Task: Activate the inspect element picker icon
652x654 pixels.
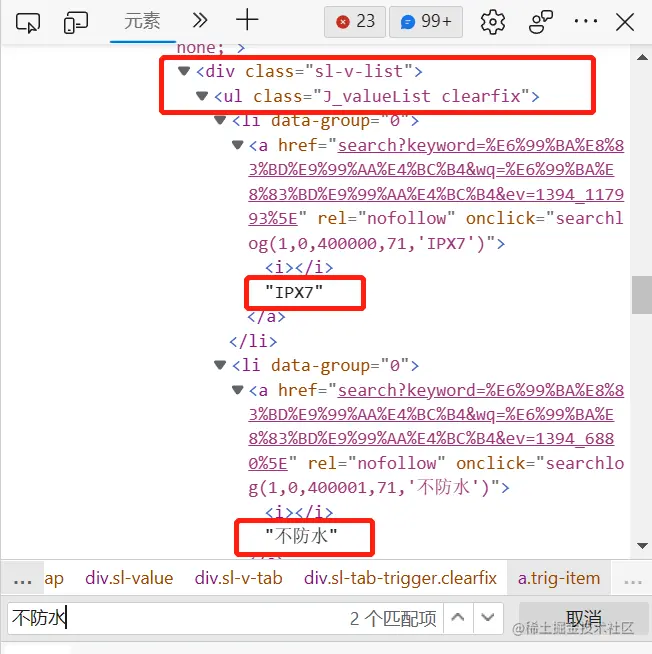Action: click(x=28, y=22)
